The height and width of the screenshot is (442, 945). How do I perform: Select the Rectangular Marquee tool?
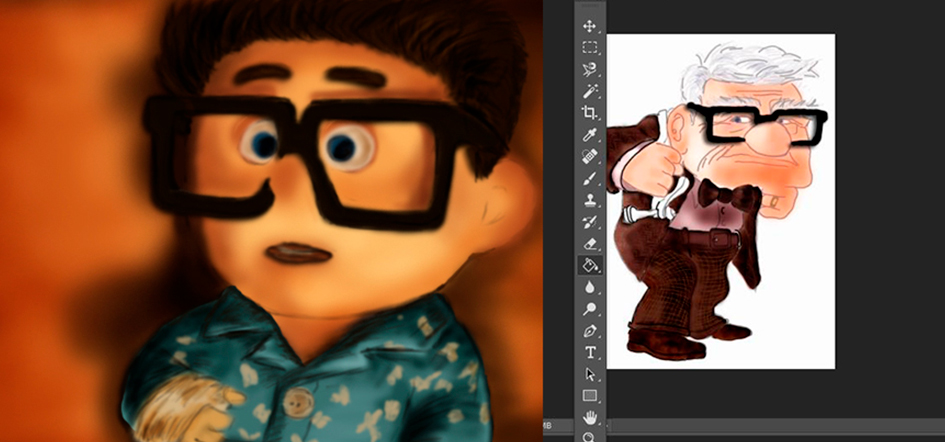coord(589,48)
